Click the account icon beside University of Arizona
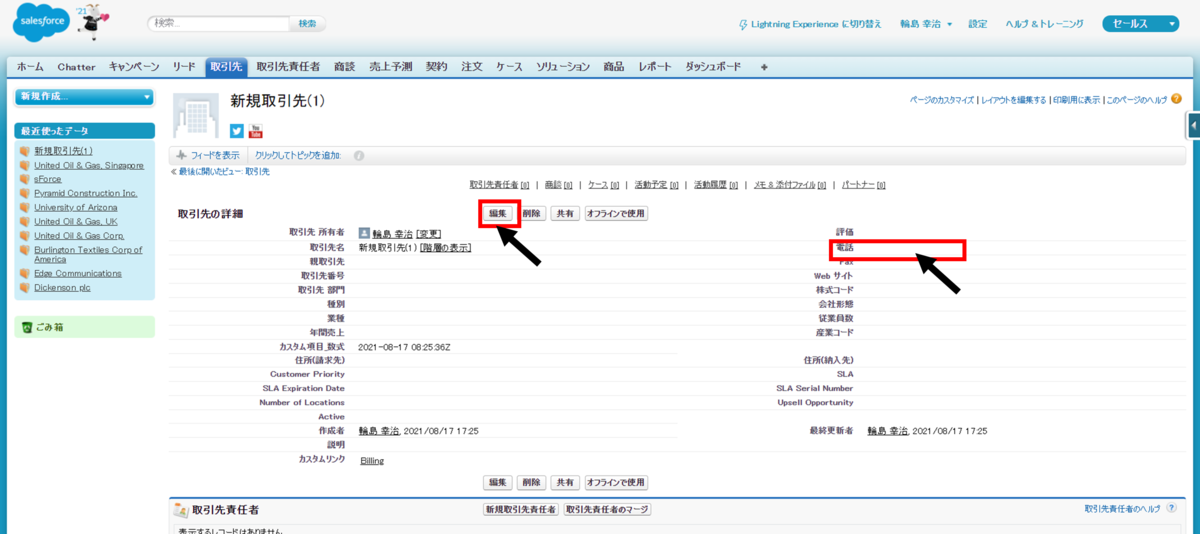 click(x=25, y=207)
